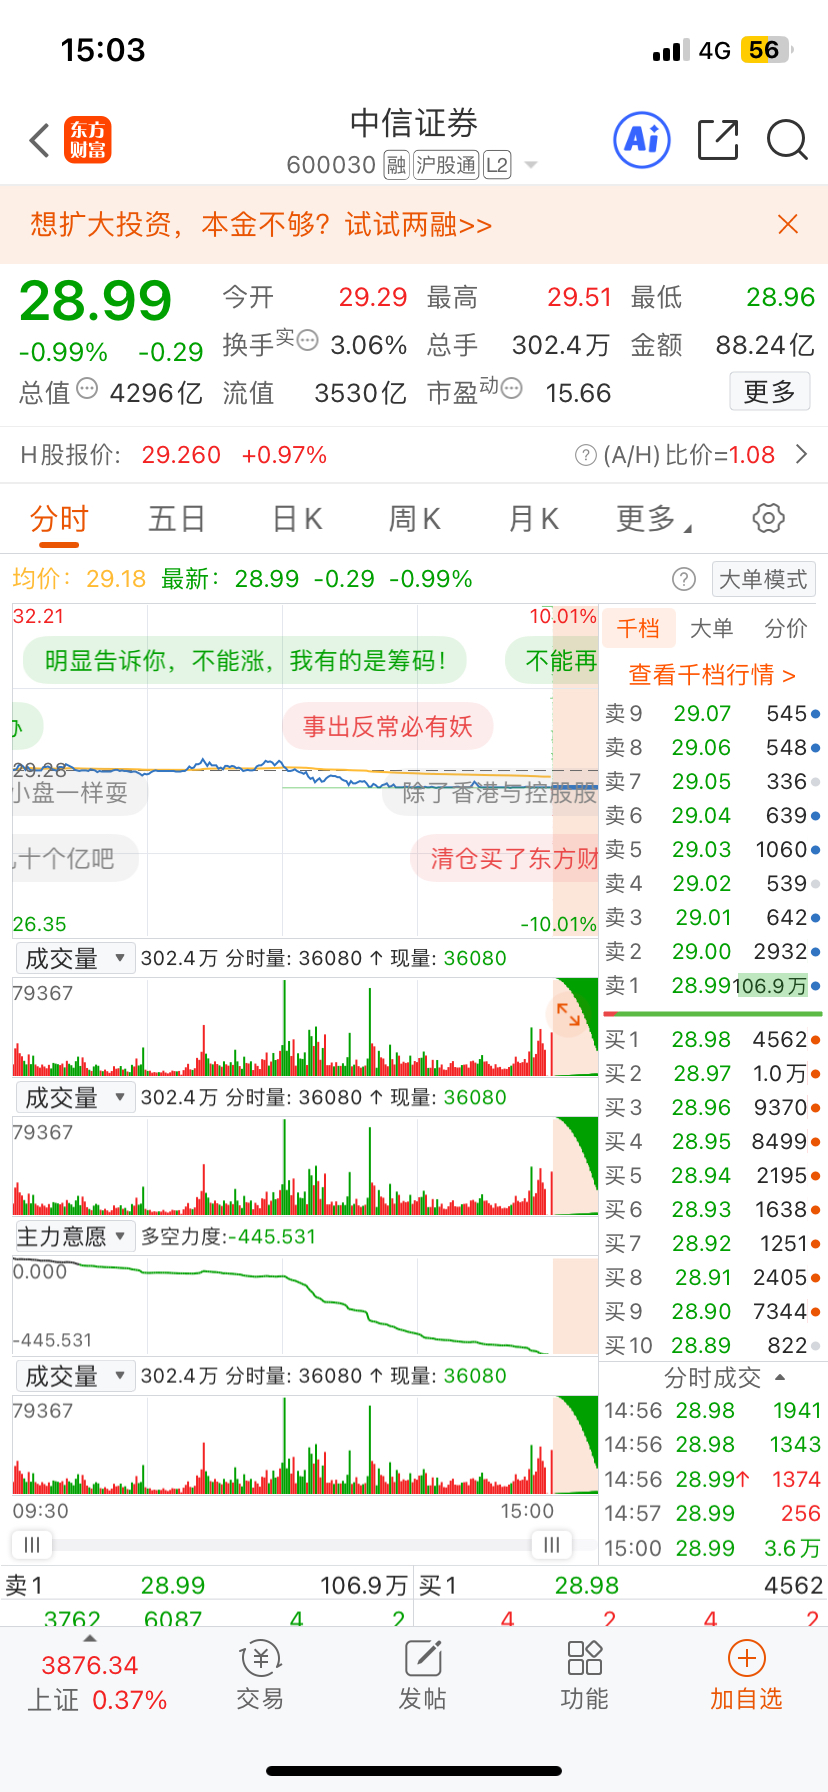
Task: Expand the chart with the fullscreen arrows icon
Action: click(x=568, y=1015)
